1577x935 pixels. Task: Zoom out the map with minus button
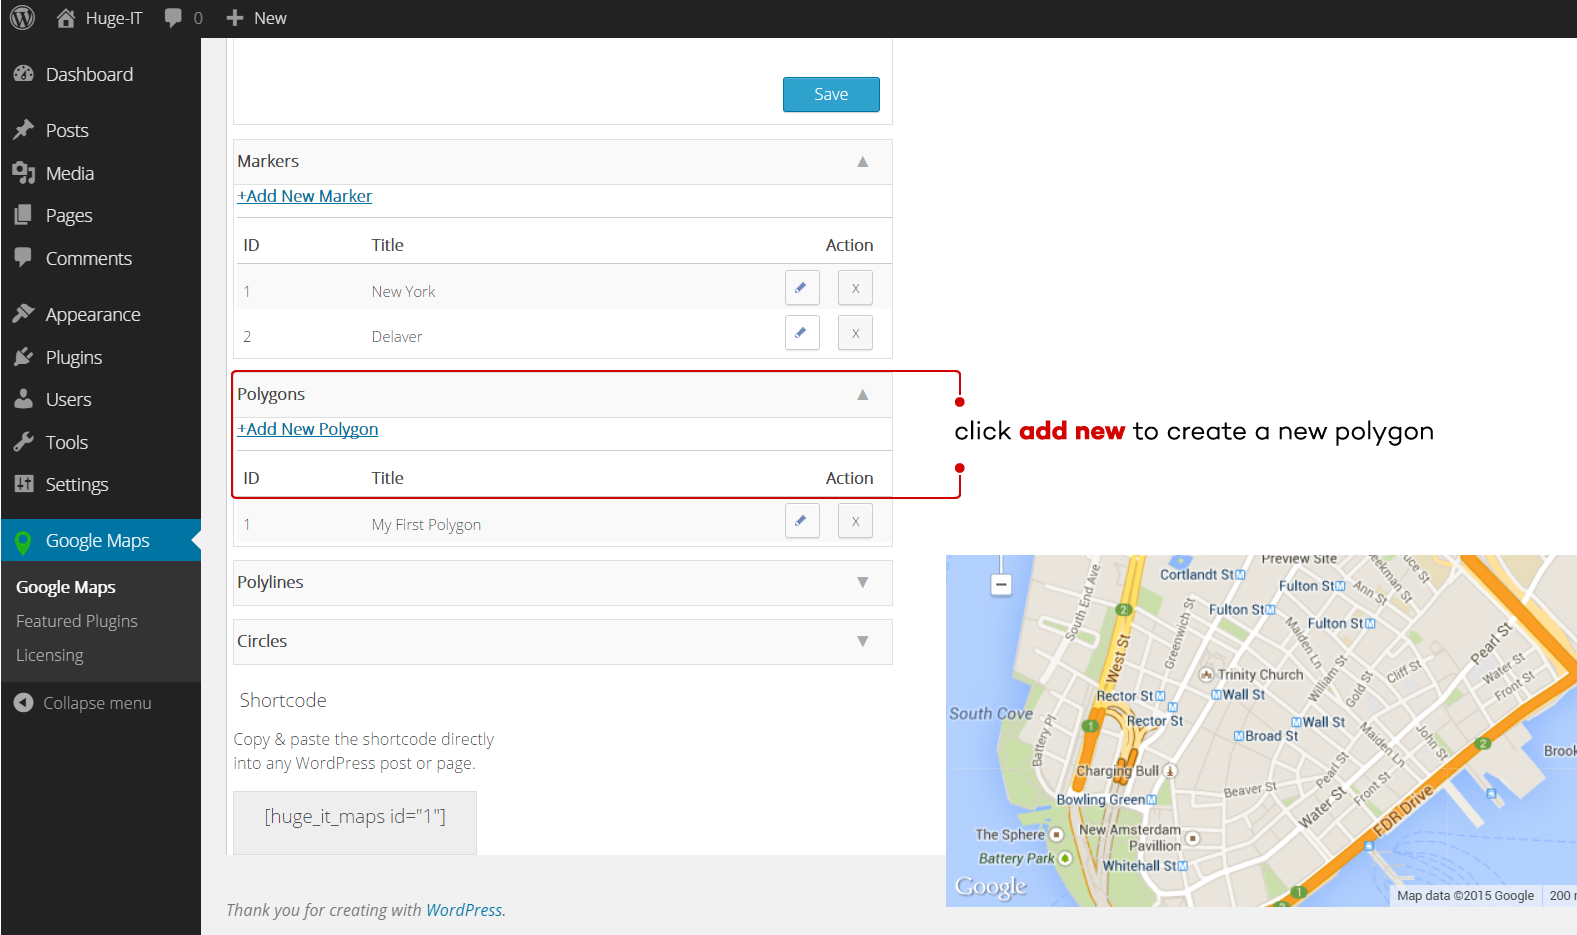(x=1001, y=585)
